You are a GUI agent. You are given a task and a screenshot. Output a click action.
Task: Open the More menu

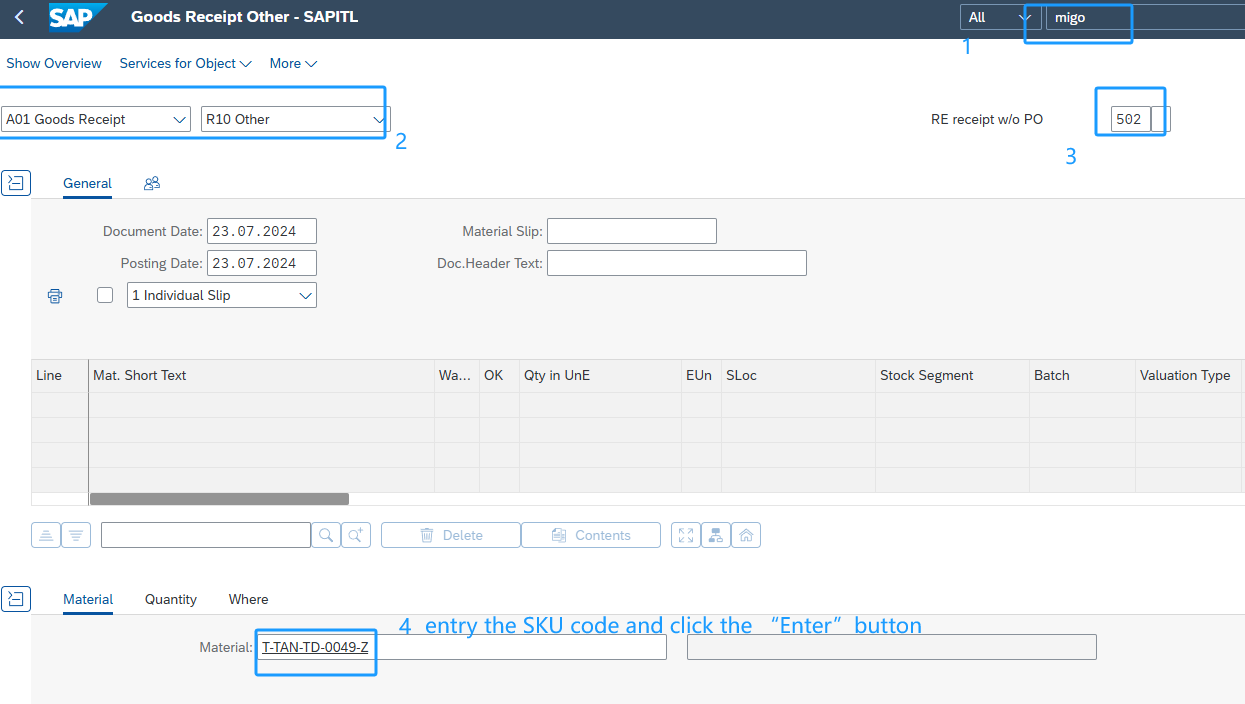[x=293, y=63]
